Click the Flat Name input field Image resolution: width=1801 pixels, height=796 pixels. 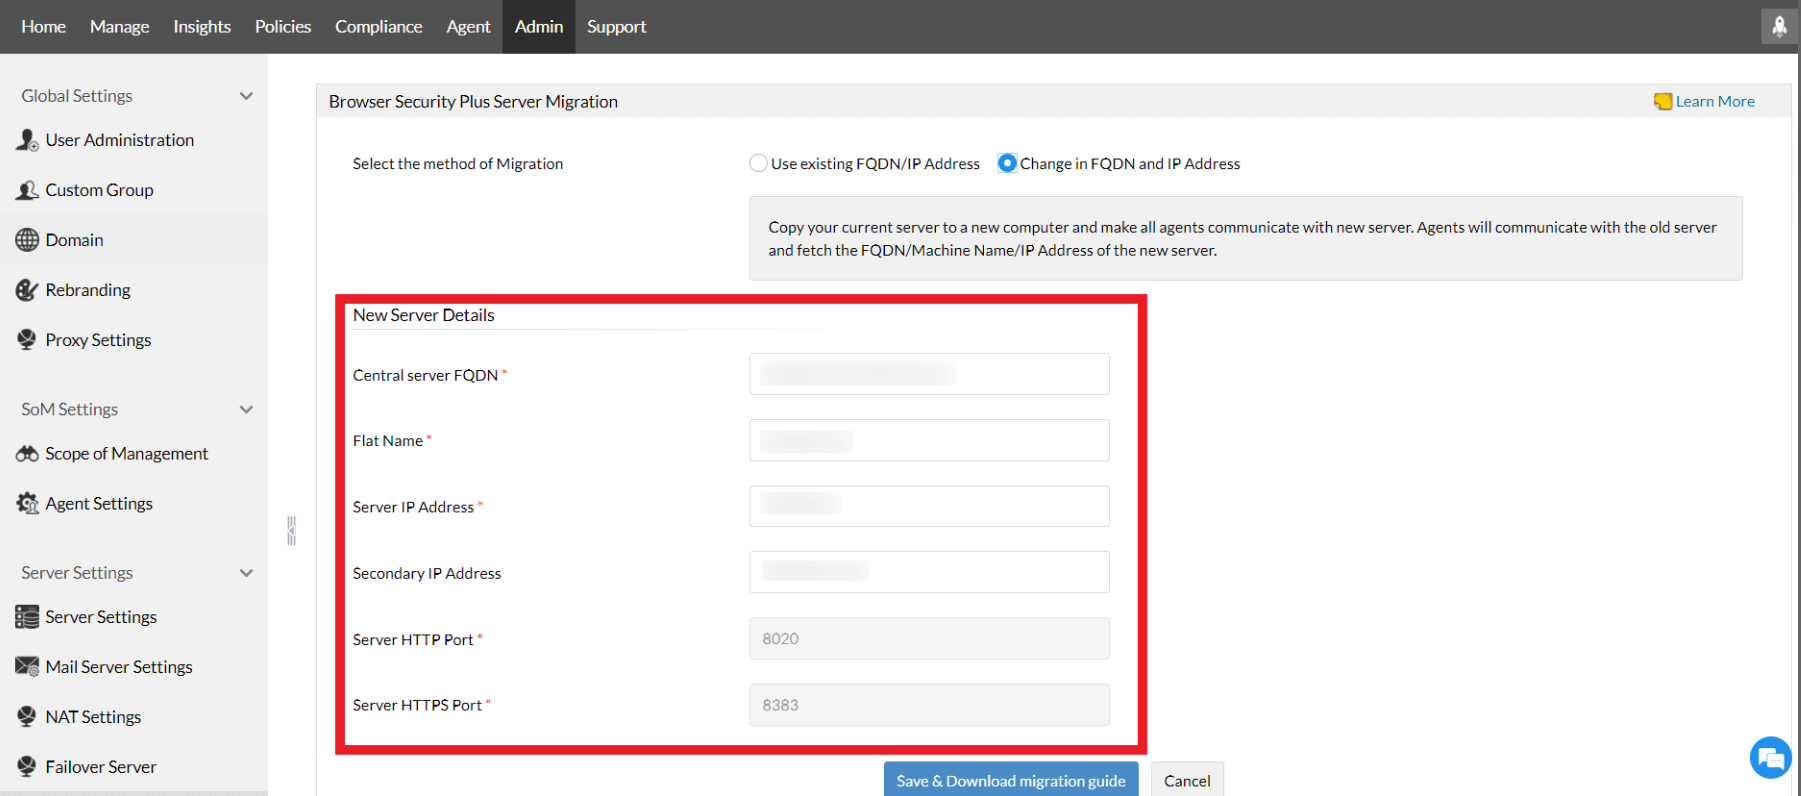pyautogui.click(x=929, y=440)
